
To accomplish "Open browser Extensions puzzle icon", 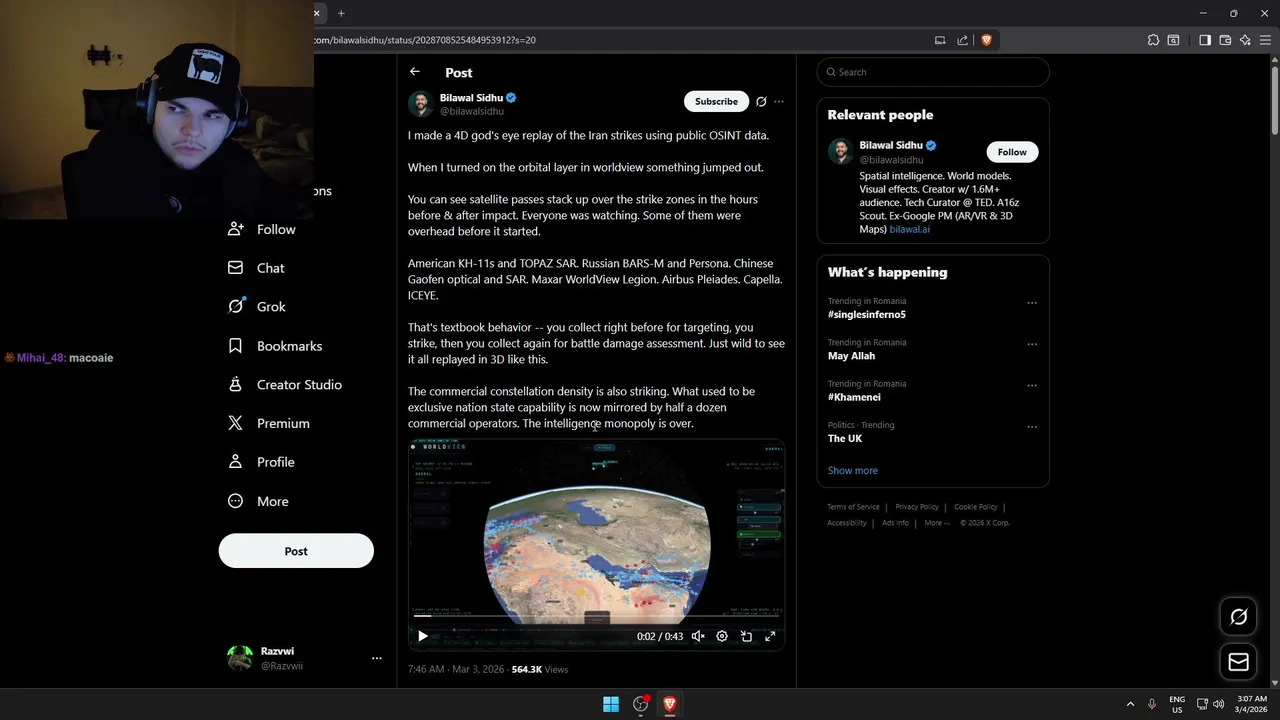I will [1153, 40].
